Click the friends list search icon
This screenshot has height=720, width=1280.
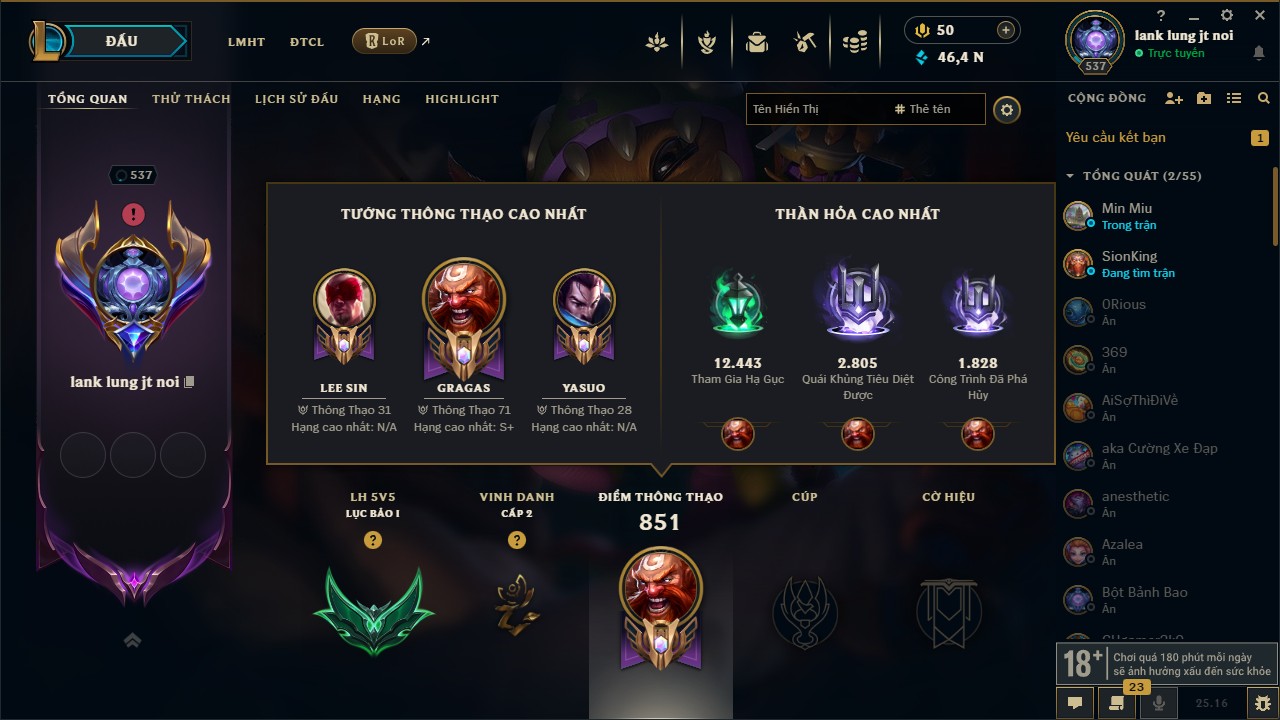pyautogui.click(x=1264, y=98)
